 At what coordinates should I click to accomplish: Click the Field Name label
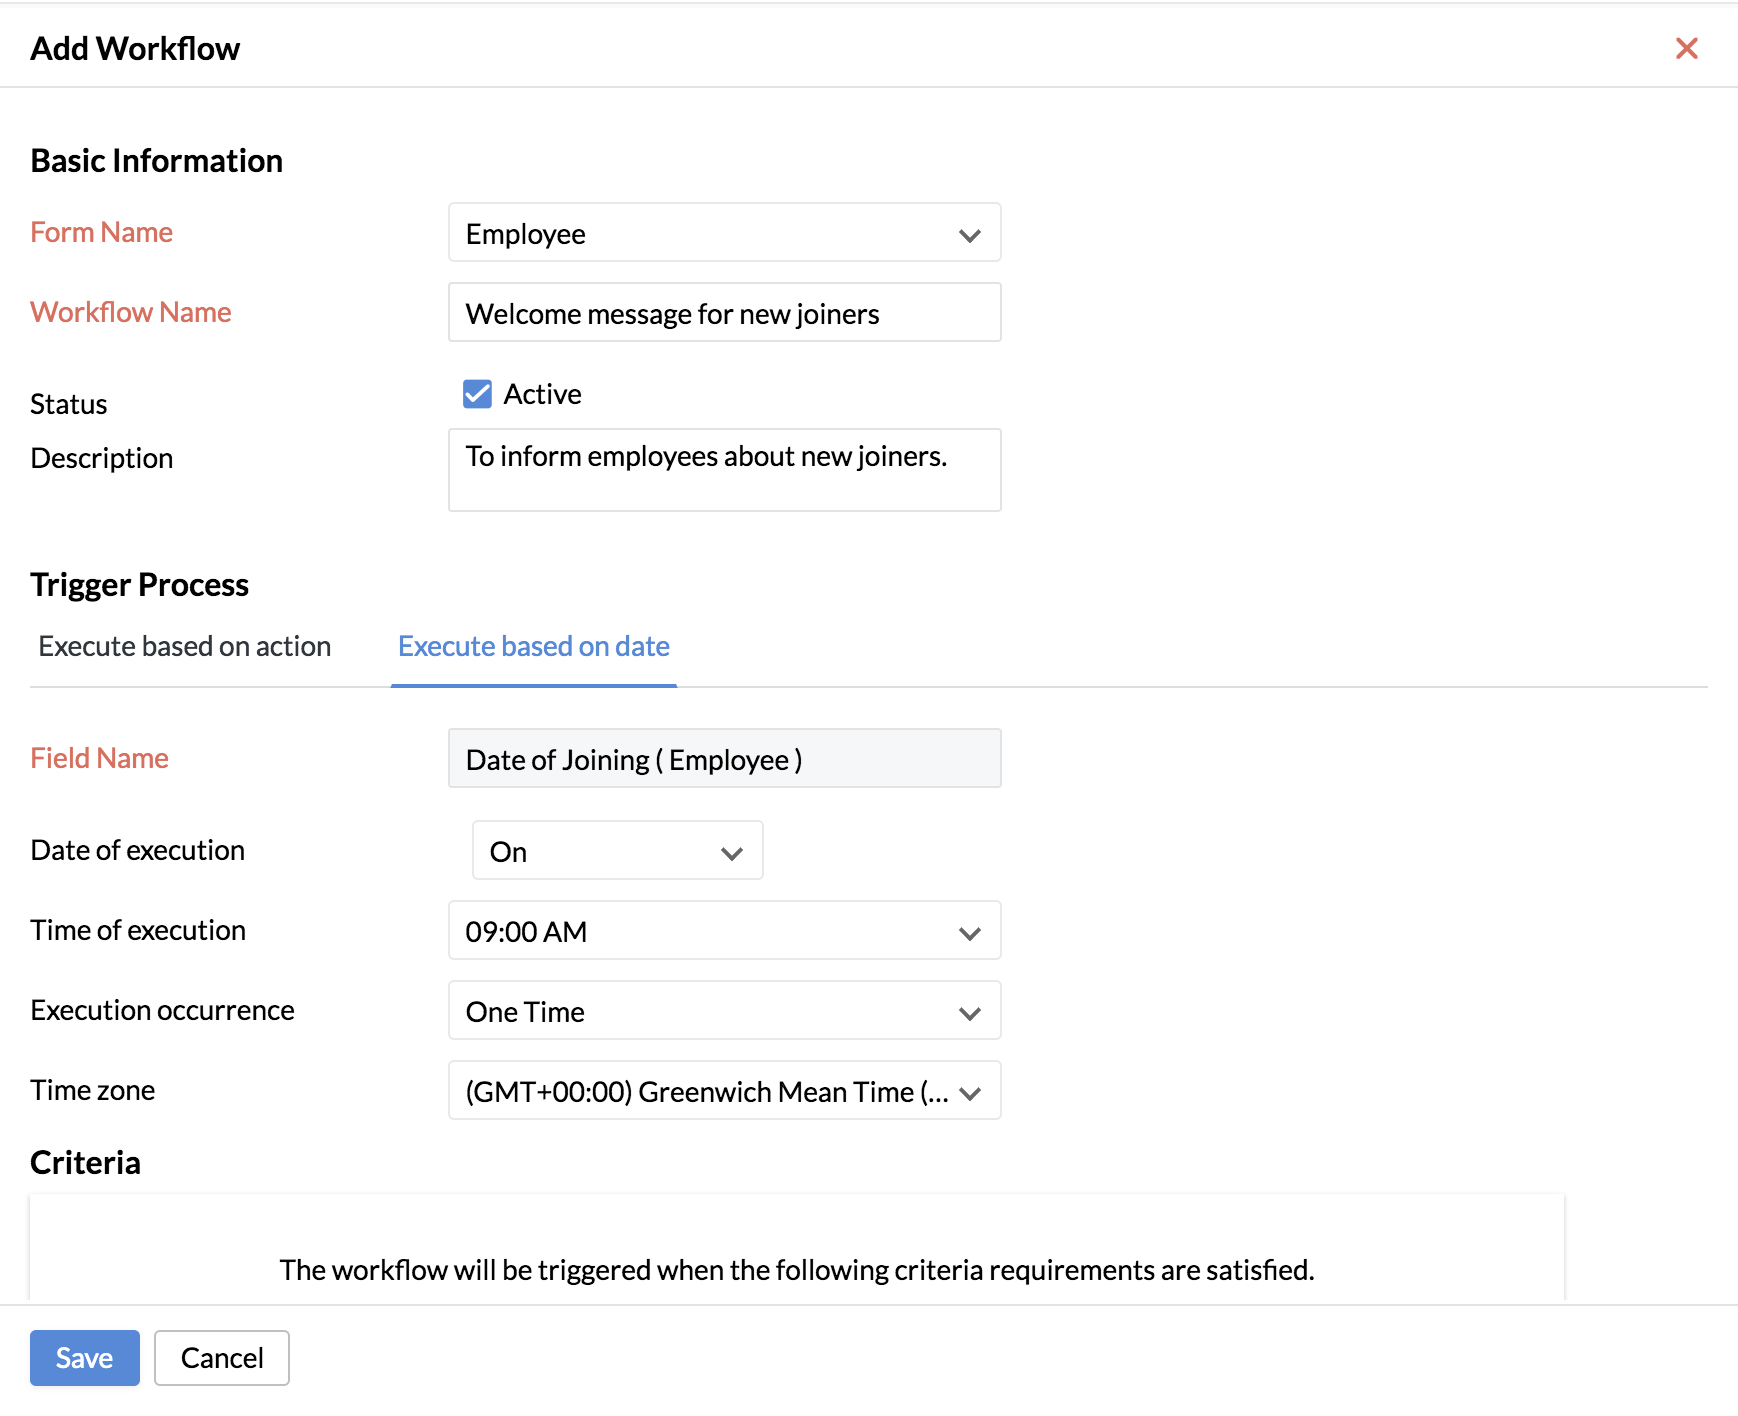(x=99, y=758)
